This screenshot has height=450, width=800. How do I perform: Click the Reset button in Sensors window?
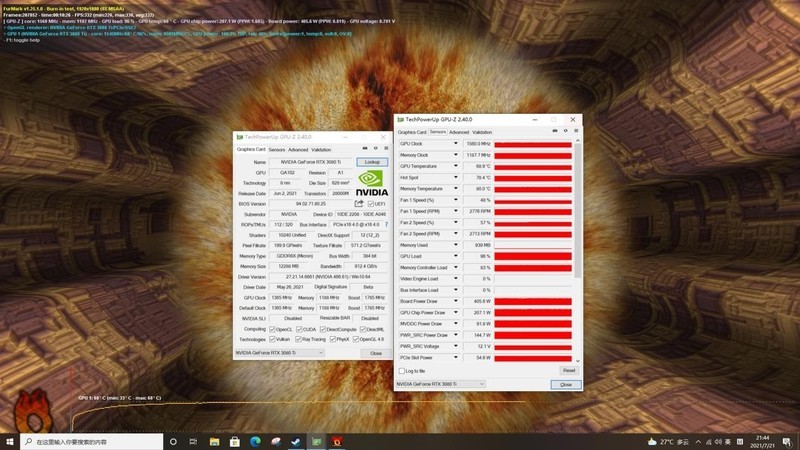coord(569,370)
